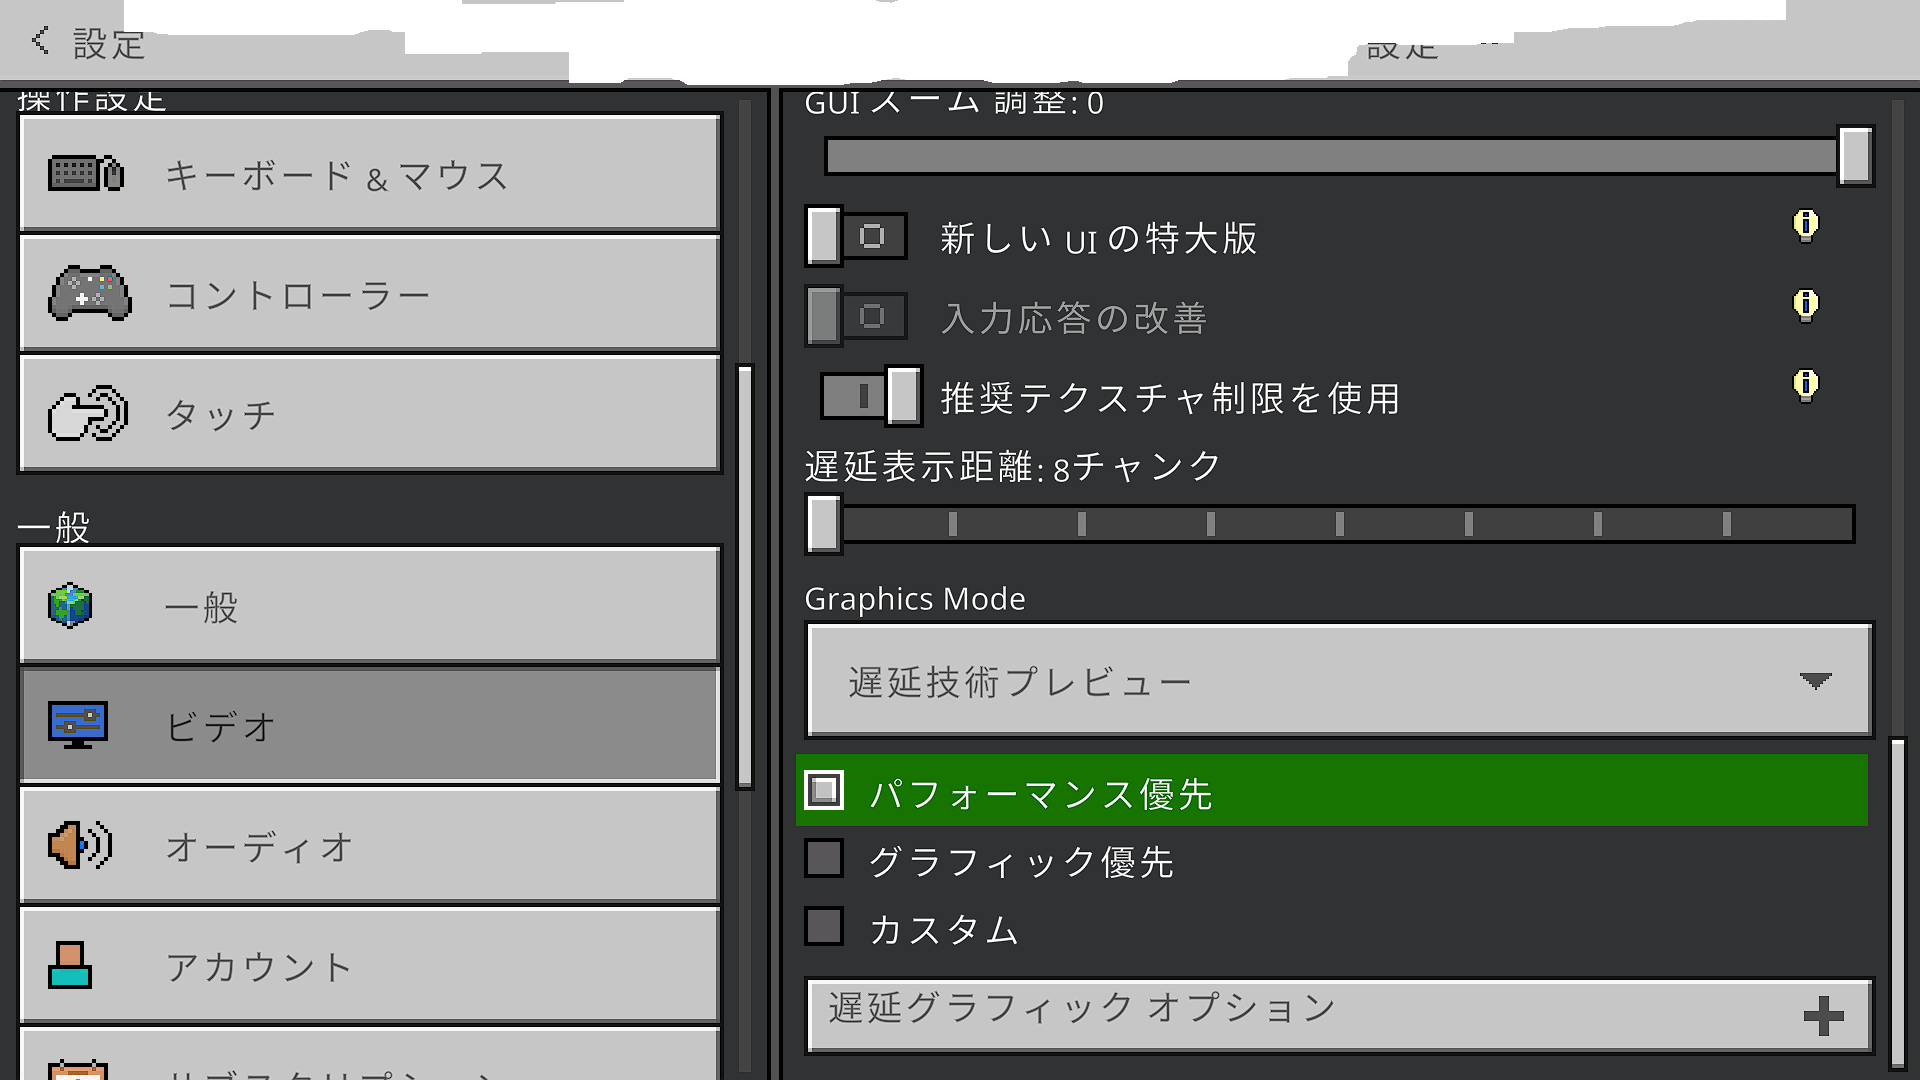Show info for 新しい UI の特大版
The height and width of the screenshot is (1080, 1920).
coord(1805,225)
